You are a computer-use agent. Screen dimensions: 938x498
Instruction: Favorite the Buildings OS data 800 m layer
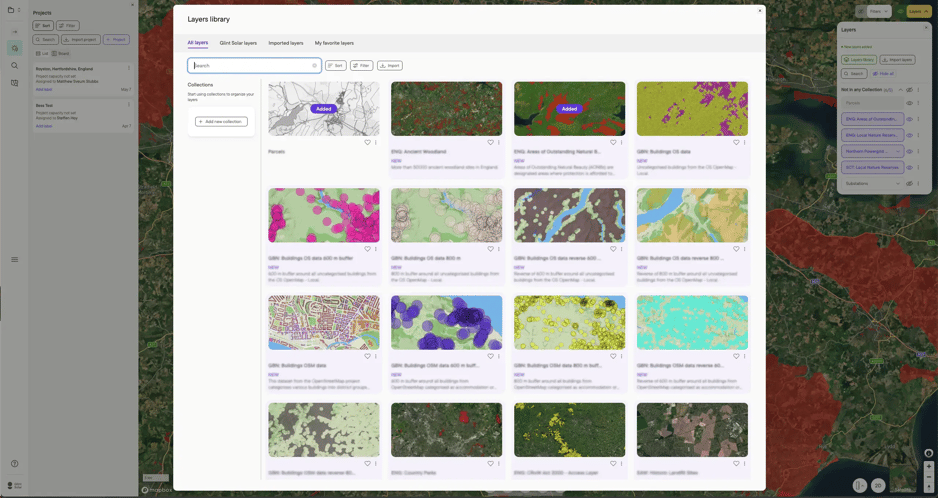490,249
